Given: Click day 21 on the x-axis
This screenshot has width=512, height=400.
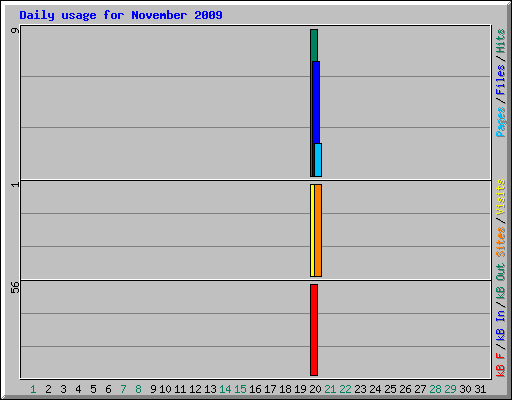Looking at the screenshot, I should click(330, 389).
